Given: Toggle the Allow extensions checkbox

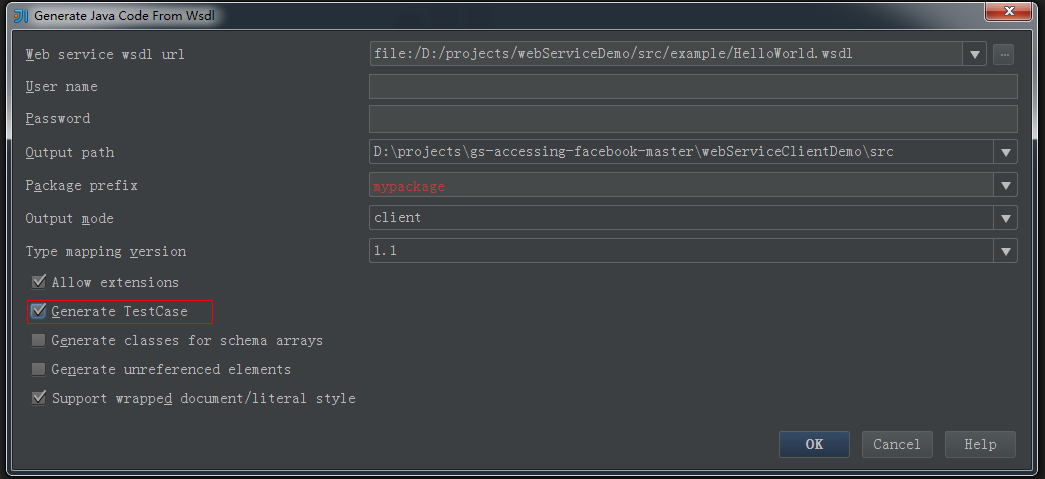Looking at the screenshot, I should pyautogui.click(x=39, y=282).
